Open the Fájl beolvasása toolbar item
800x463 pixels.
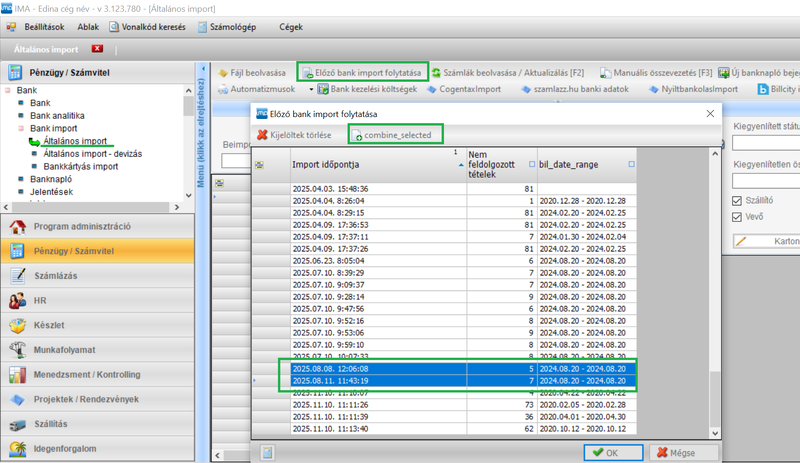pyautogui.click(x=224, y=73)
